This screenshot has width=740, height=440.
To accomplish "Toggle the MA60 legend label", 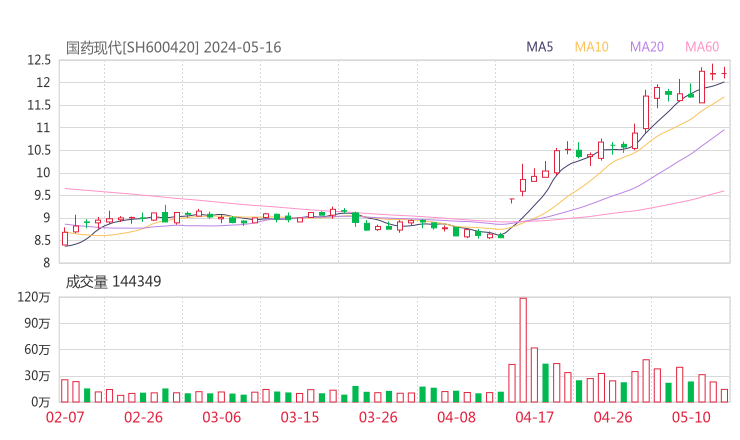I will coord(702,47).
